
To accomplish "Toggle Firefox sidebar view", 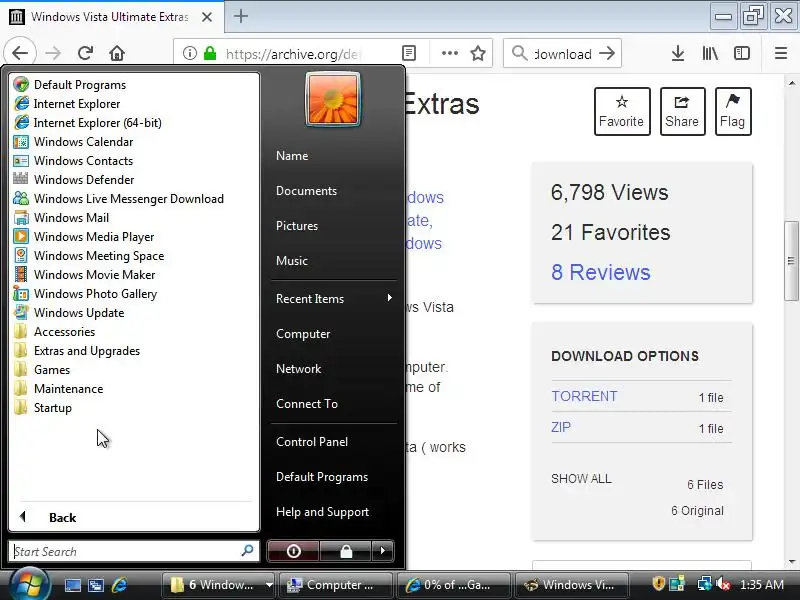I will coord(741,53).
